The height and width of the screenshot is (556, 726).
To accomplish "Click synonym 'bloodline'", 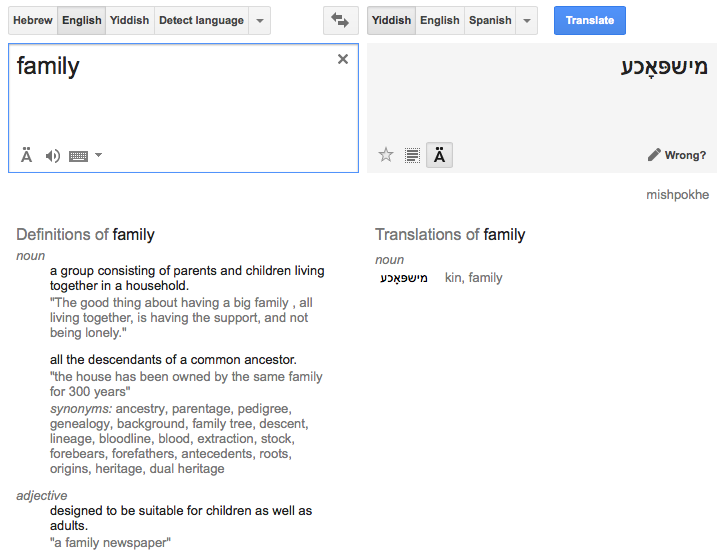I will coord(125,439).
